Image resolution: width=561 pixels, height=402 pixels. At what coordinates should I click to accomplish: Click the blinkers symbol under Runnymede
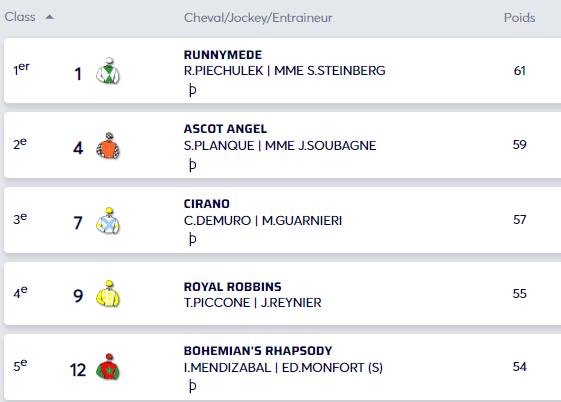click(x=192, y=90)
